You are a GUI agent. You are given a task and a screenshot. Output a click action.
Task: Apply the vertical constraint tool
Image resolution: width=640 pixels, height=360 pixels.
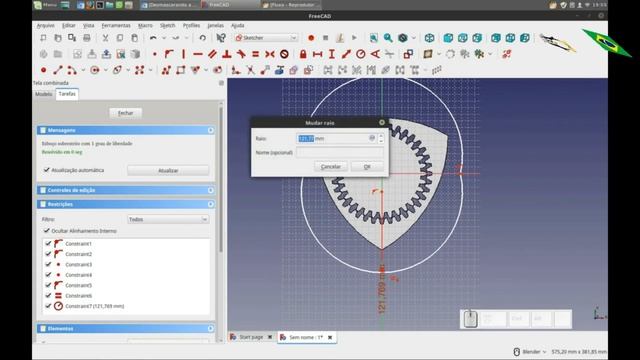point(183,54)
